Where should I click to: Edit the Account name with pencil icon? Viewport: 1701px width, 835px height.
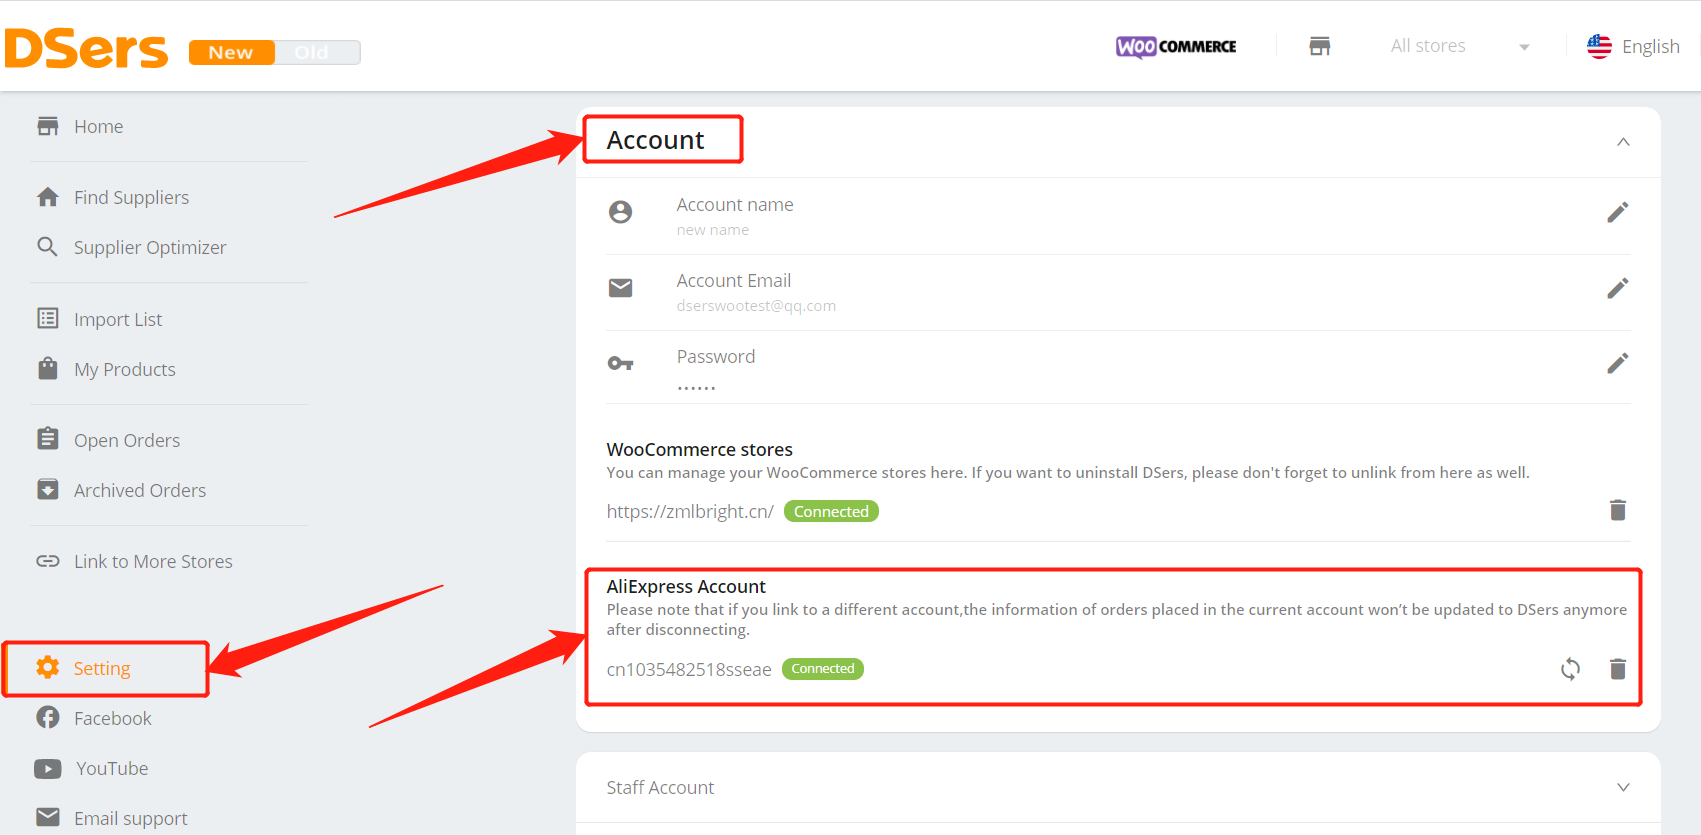1618,212
